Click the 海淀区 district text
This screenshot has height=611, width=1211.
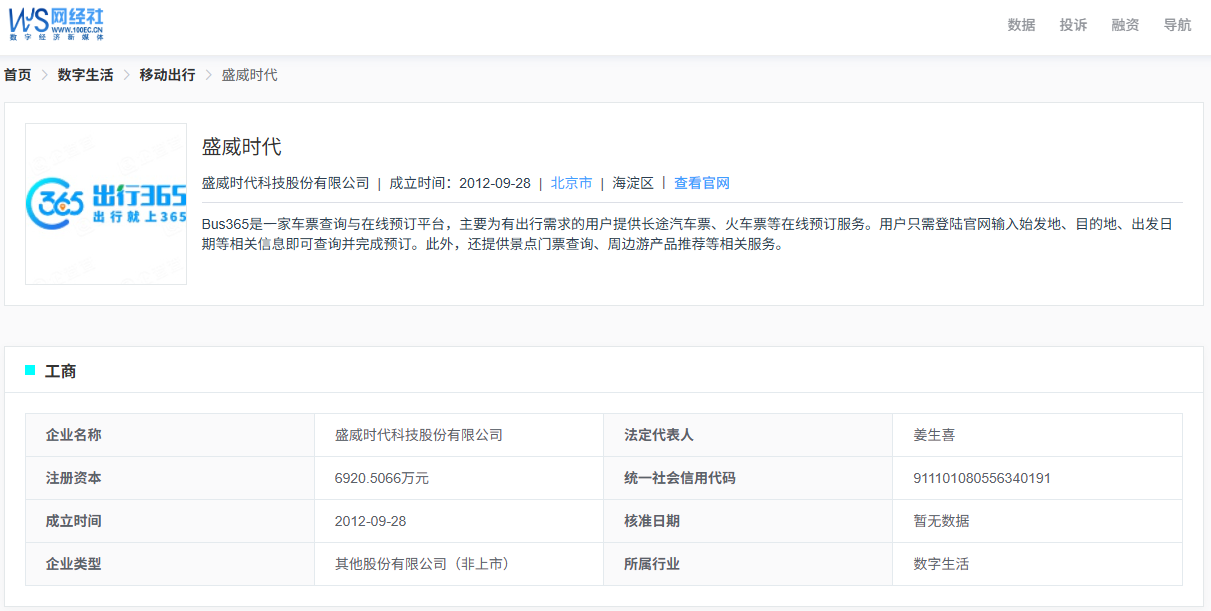point(633,183)
